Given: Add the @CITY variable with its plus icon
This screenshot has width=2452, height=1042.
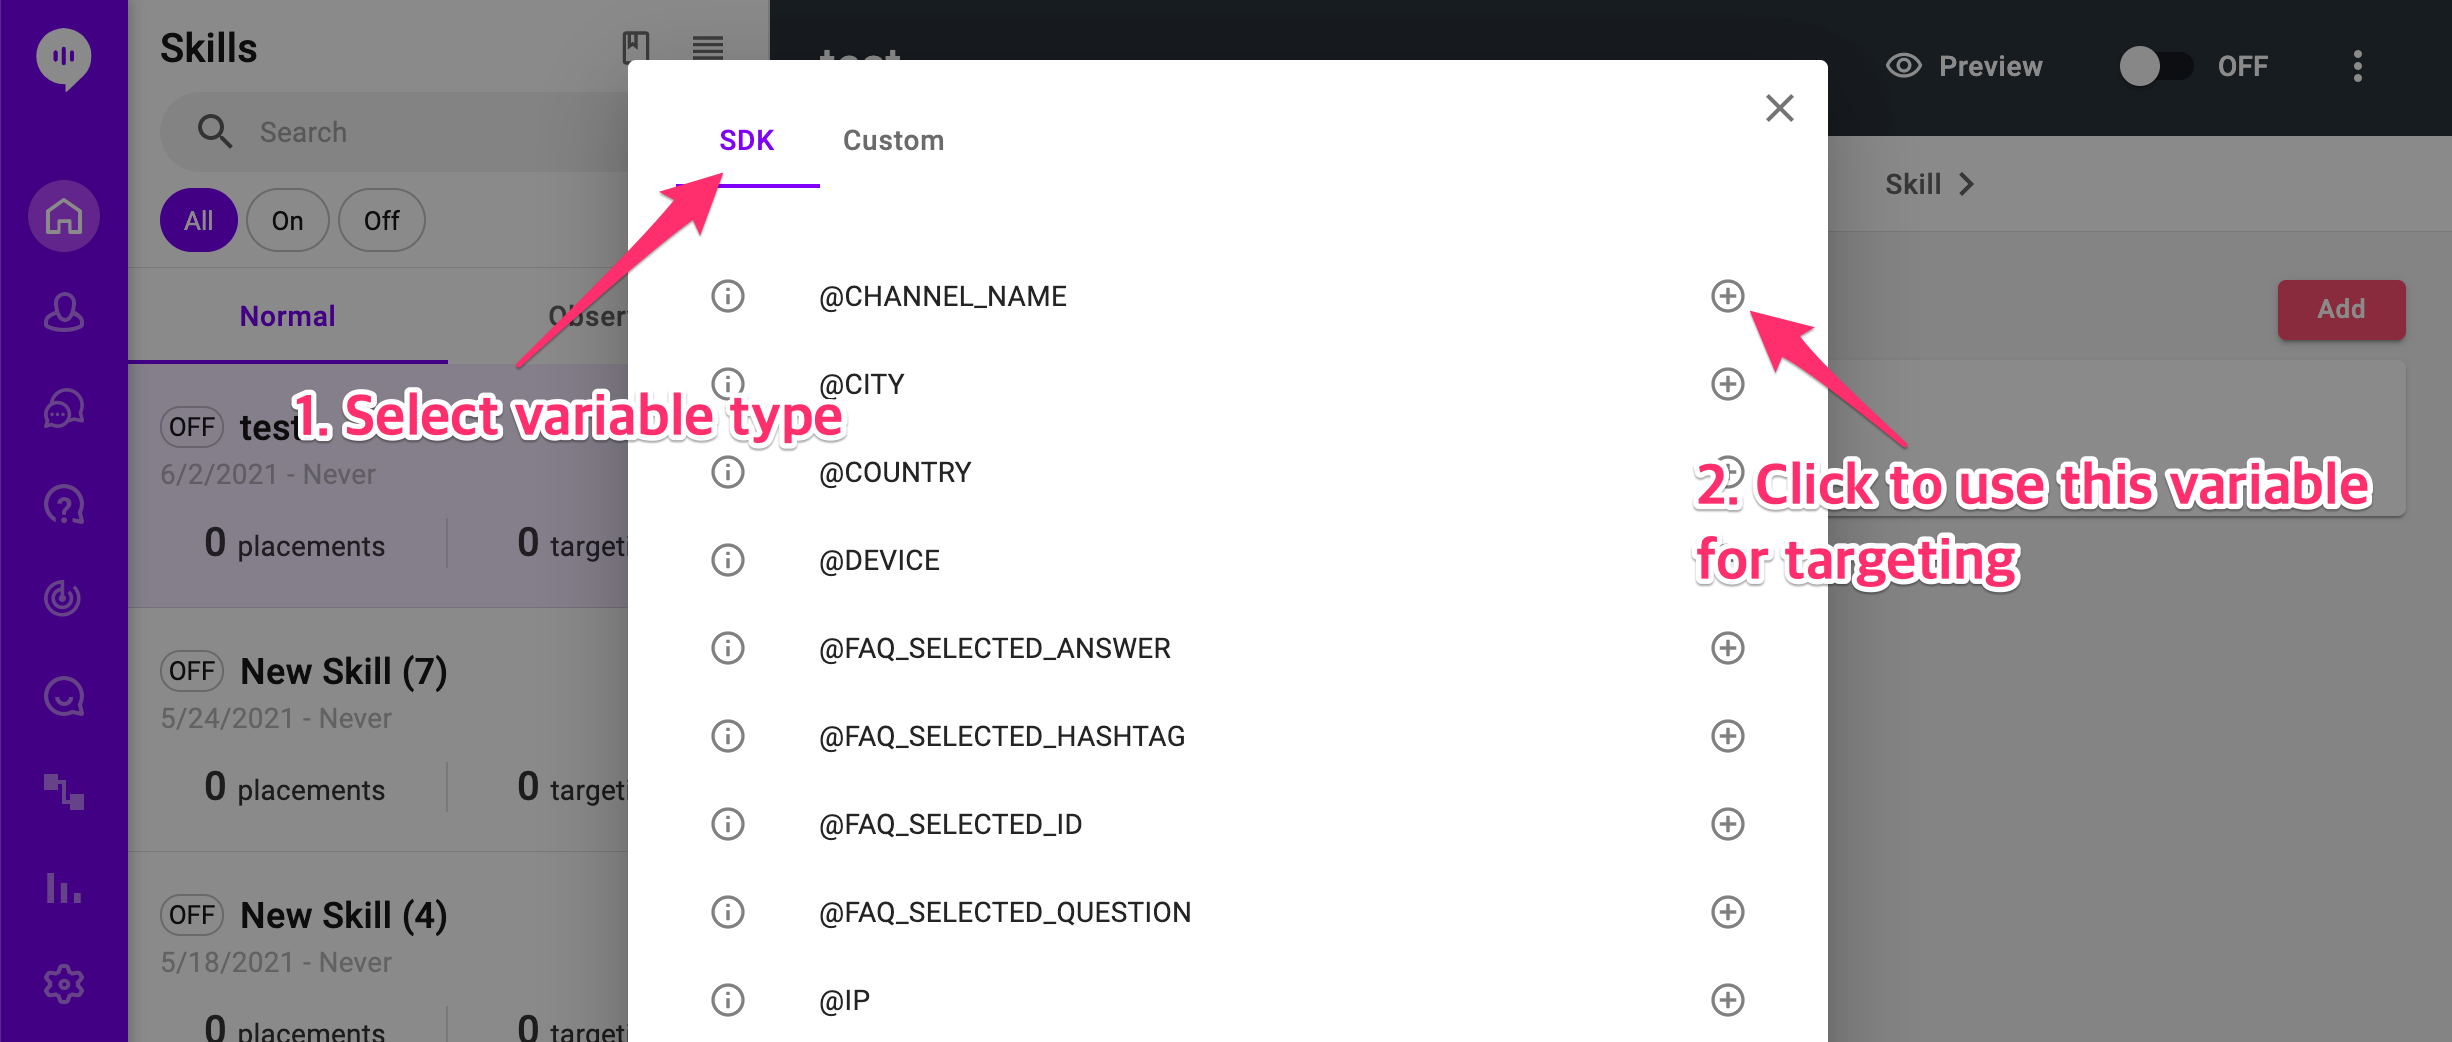Looking at the screenshot, I should coord(1728,384).
